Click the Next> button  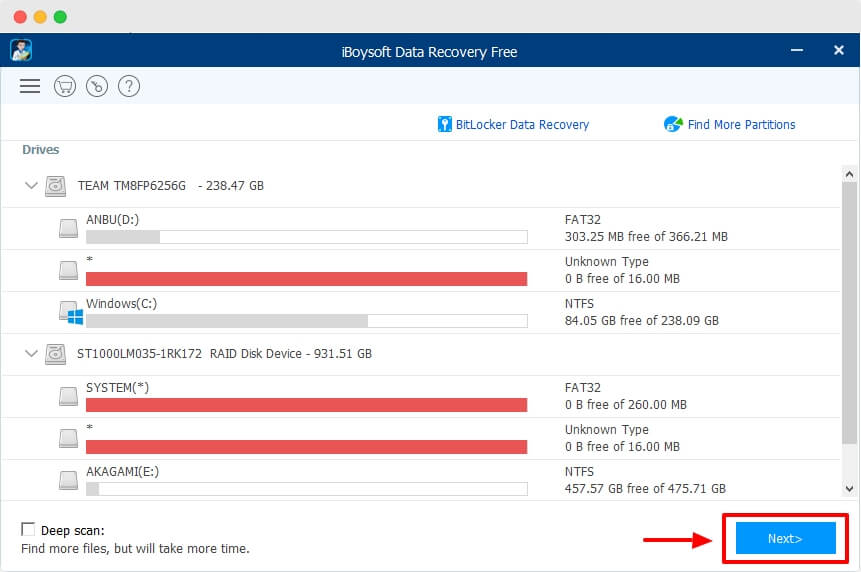(x=785, y=538)
